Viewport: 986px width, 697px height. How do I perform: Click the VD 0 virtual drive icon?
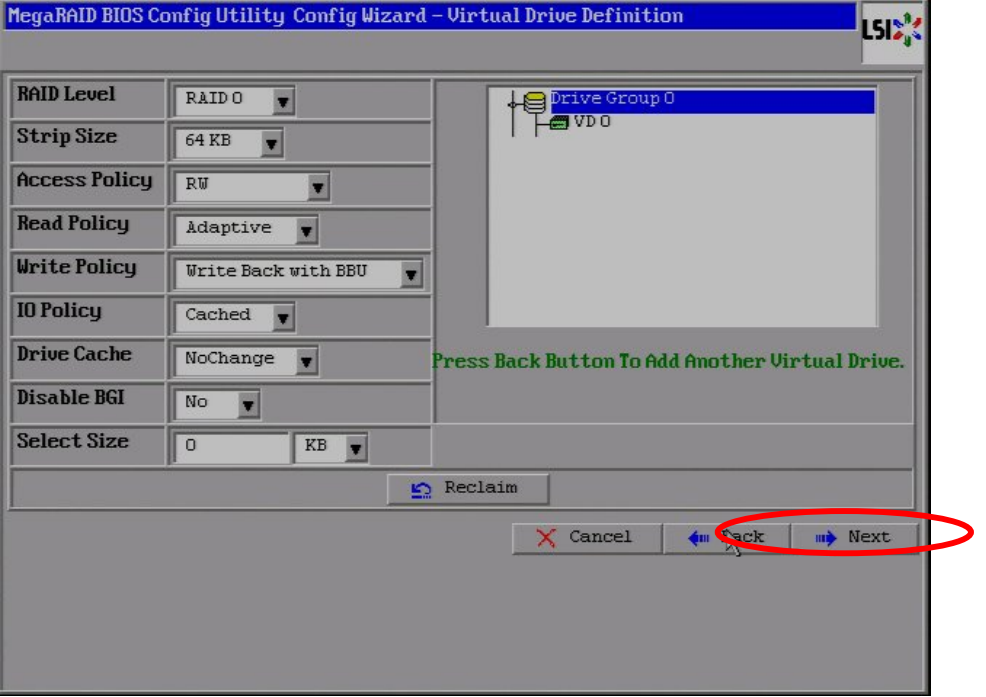(x=559, y=124)
